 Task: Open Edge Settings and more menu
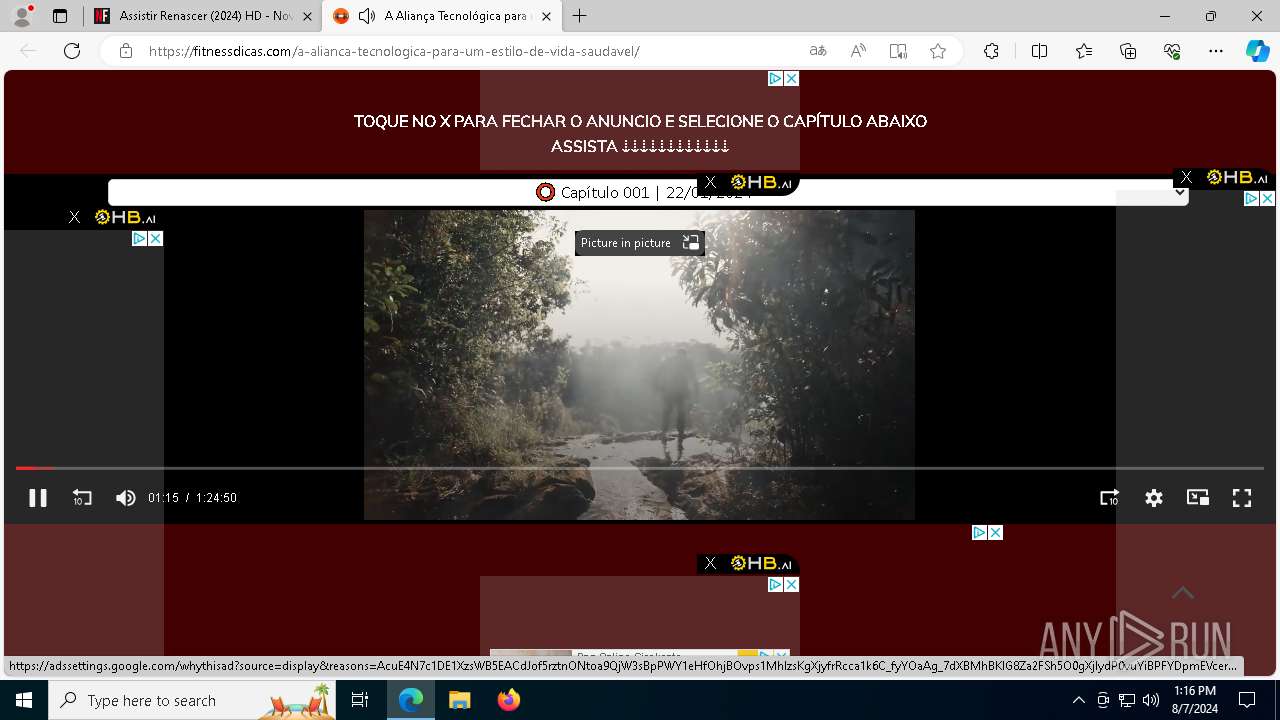1216,51
